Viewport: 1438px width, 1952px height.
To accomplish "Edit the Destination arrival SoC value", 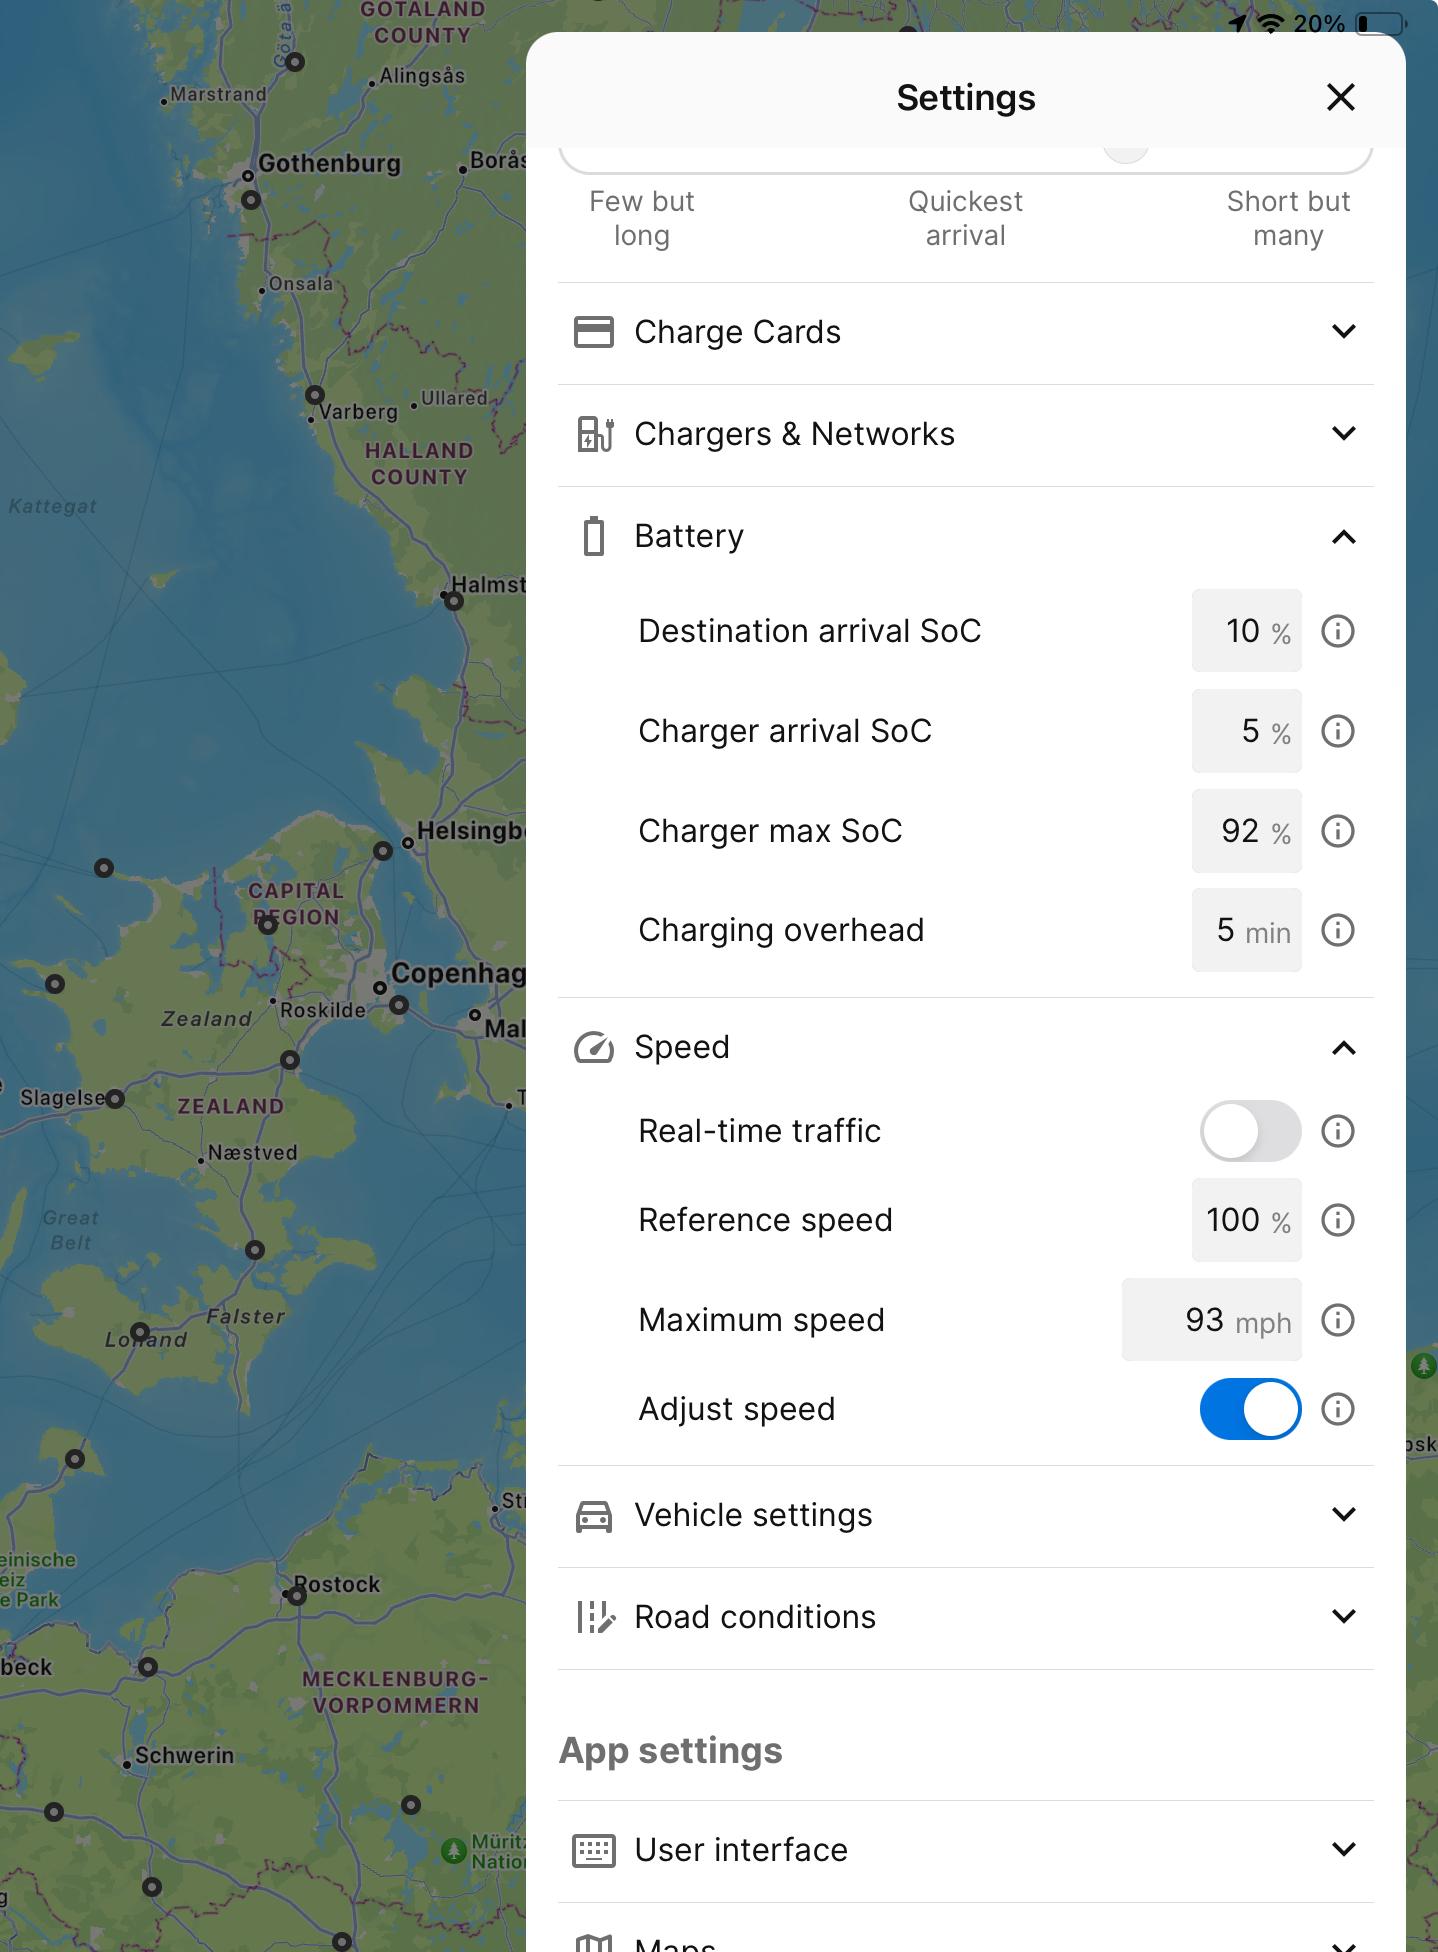I will click(1246, 631).
